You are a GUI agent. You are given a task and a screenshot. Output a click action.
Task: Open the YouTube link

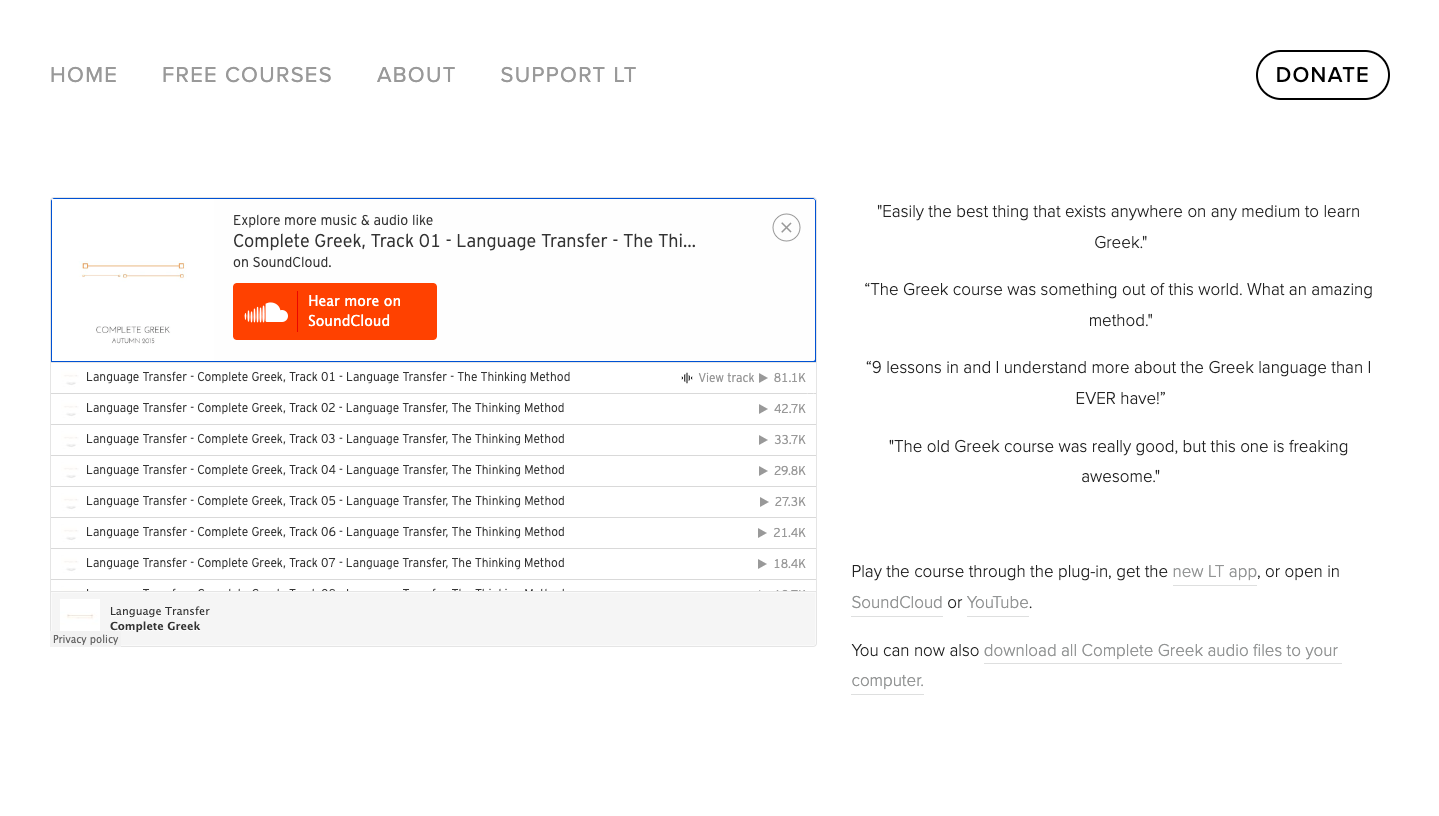coord(997,603)
